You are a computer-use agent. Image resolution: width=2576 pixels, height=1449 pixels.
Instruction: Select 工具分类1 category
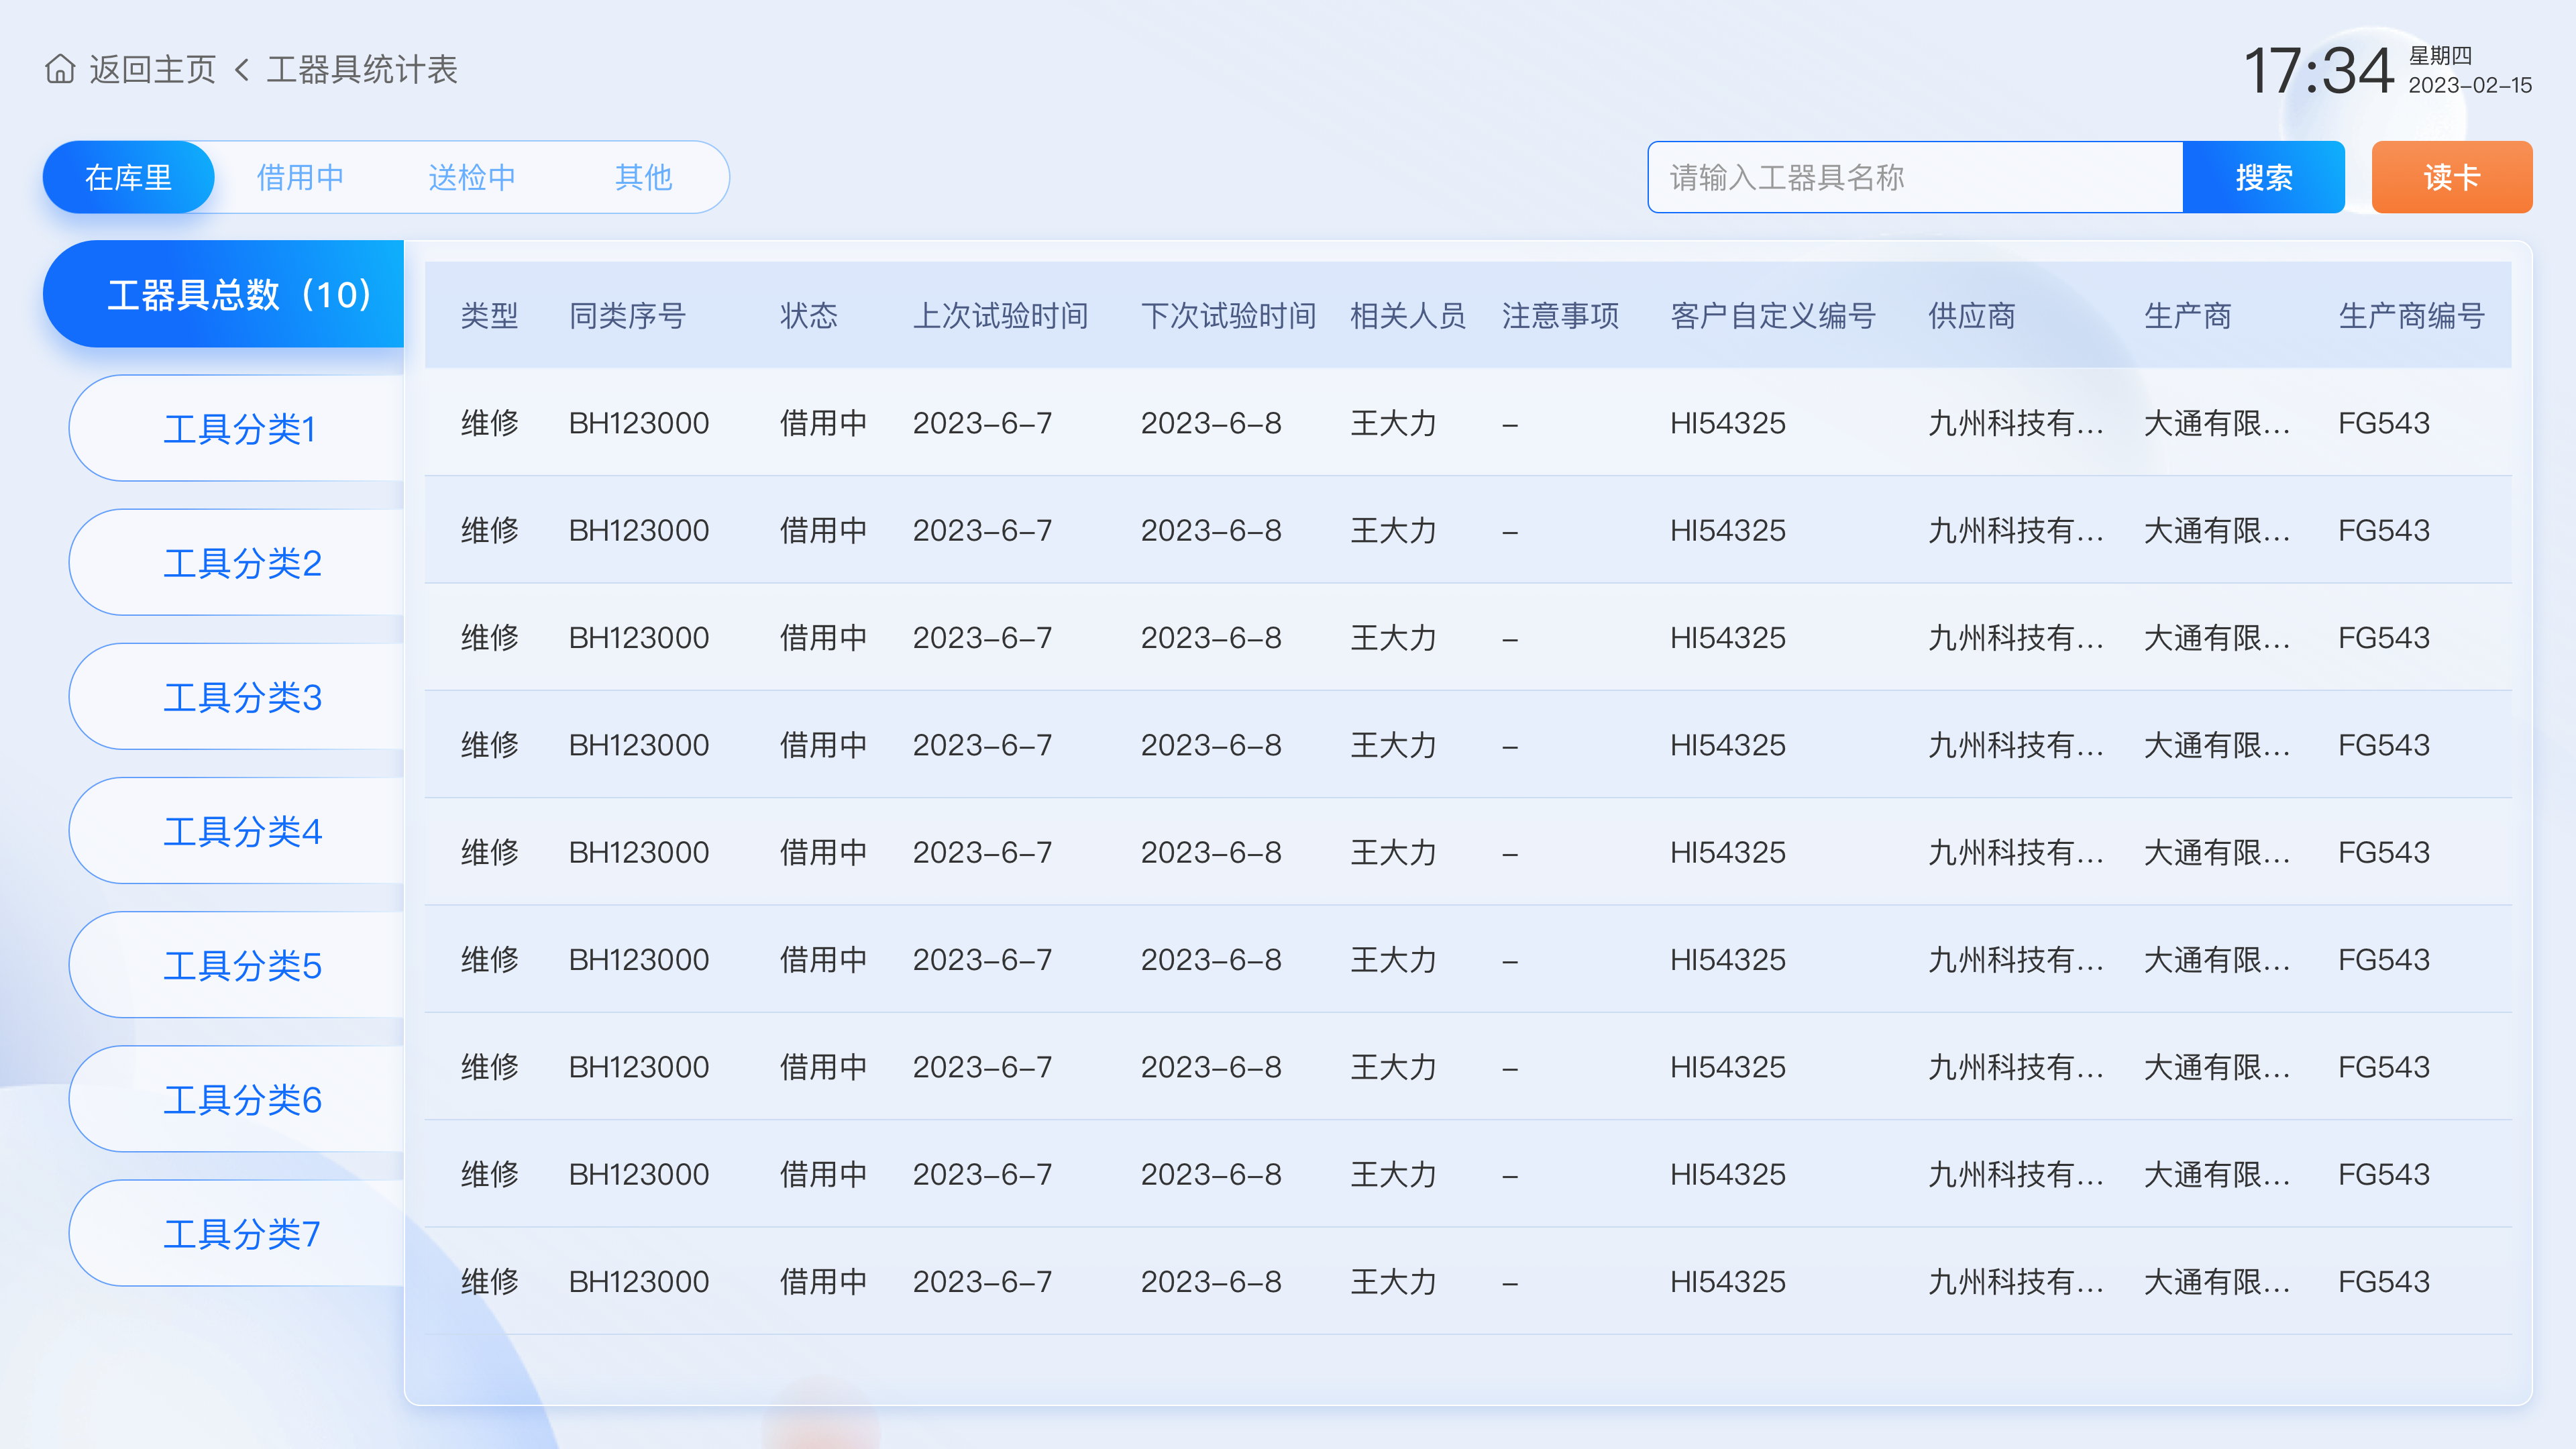pos(236,428)
